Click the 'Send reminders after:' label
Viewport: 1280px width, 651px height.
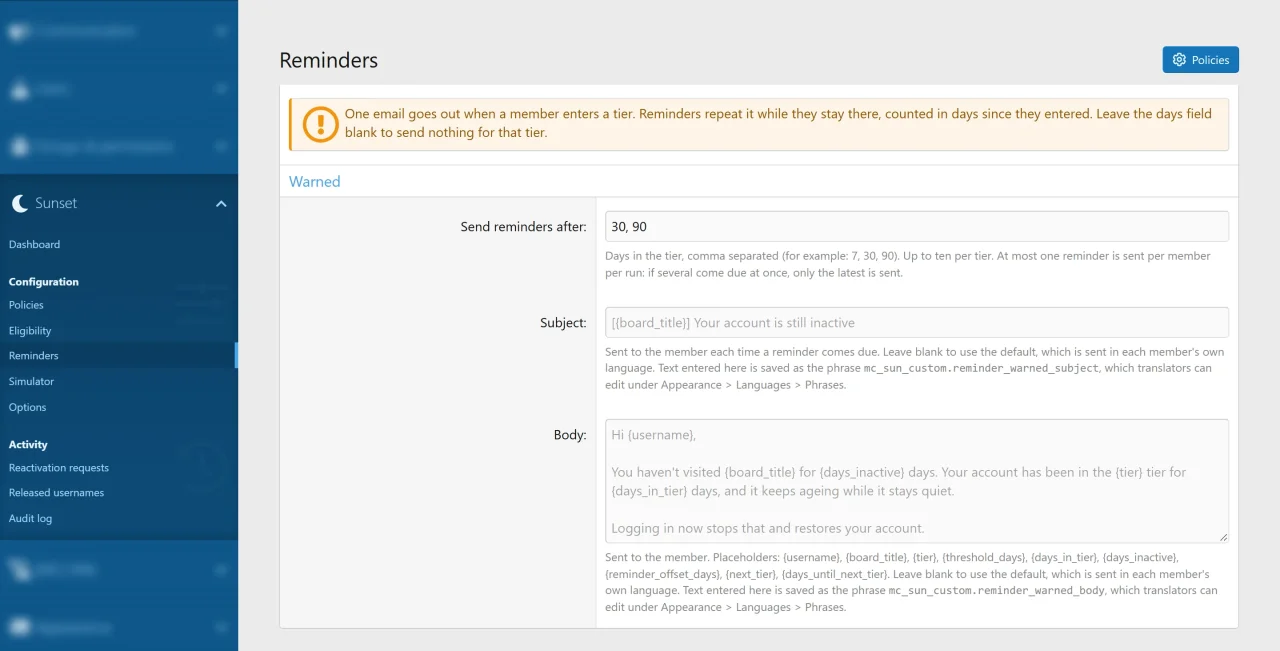click(x=523, y=227)
